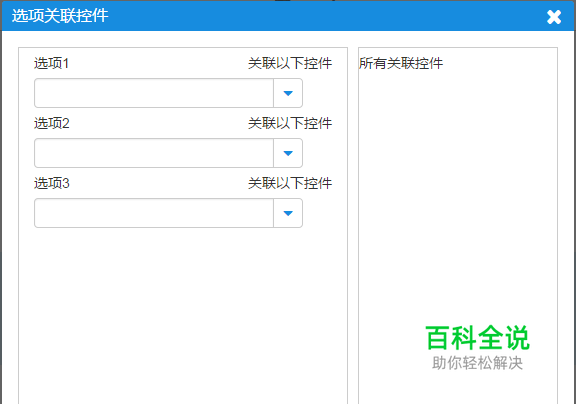Open the dropdown arrow for 选项2
The image size is (576, 404).
pos(288,153)
